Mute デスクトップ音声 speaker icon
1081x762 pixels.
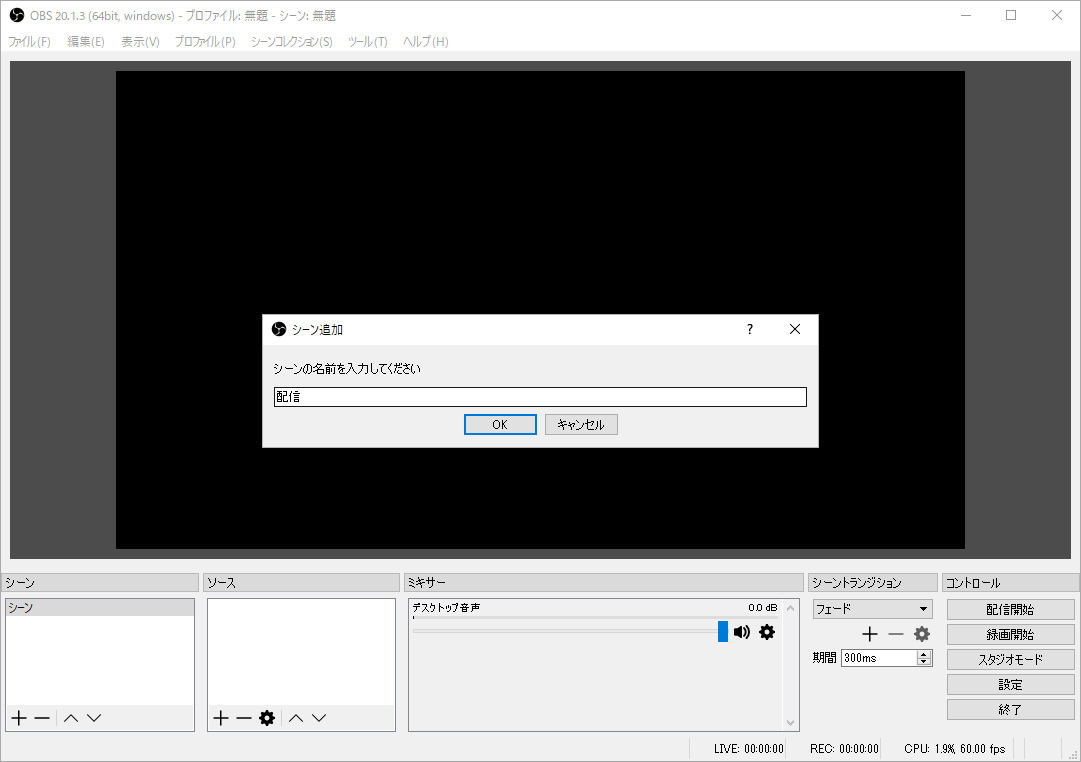(742, 632)
